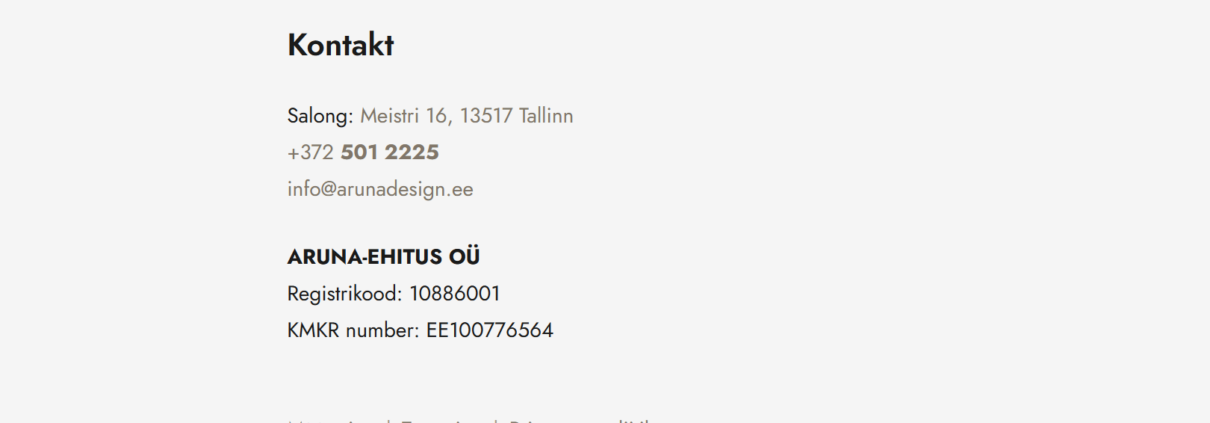Click the info@arunadesign.ee email link
This screenshot has width=1210, height=423.
380,189
